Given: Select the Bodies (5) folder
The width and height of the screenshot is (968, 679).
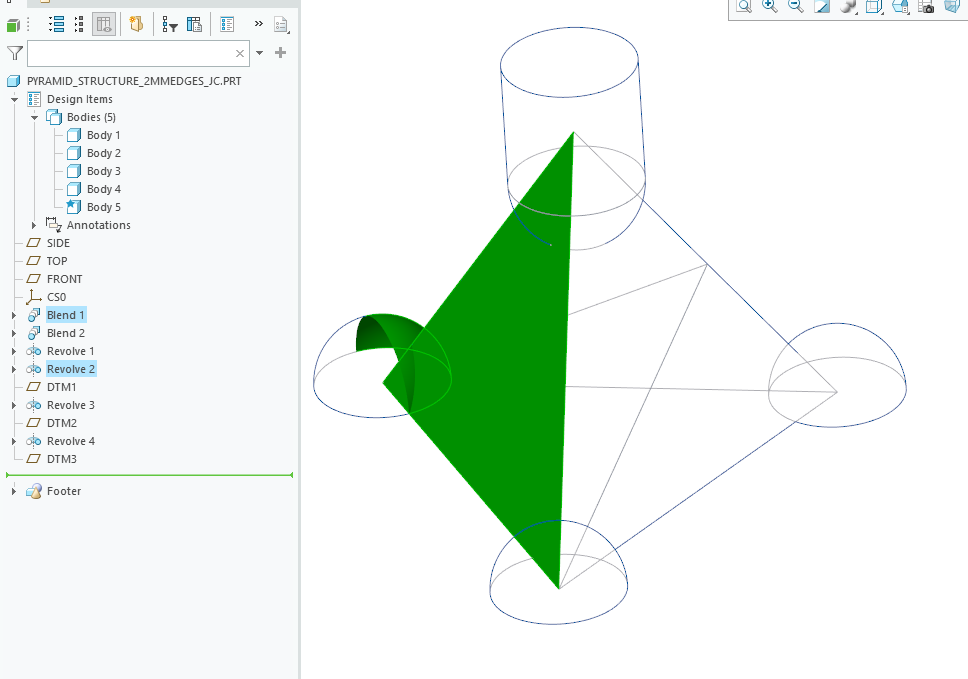Looking at the screenshot, I should [91, 117].
